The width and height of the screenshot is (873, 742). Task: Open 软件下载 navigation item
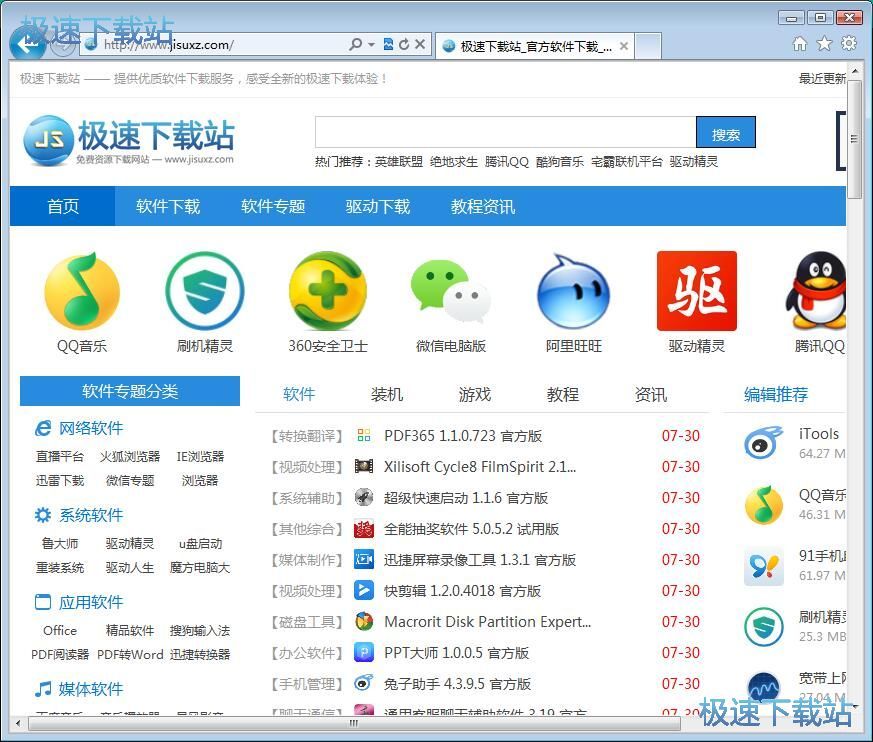point(168,206)
